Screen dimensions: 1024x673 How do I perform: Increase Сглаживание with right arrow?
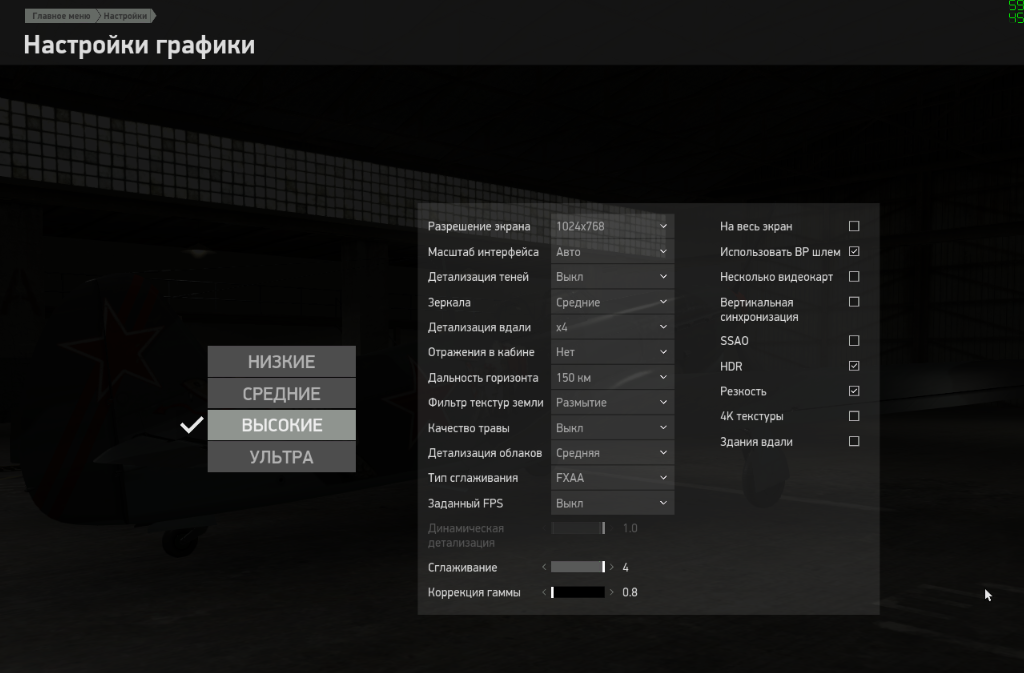(611, 567)
